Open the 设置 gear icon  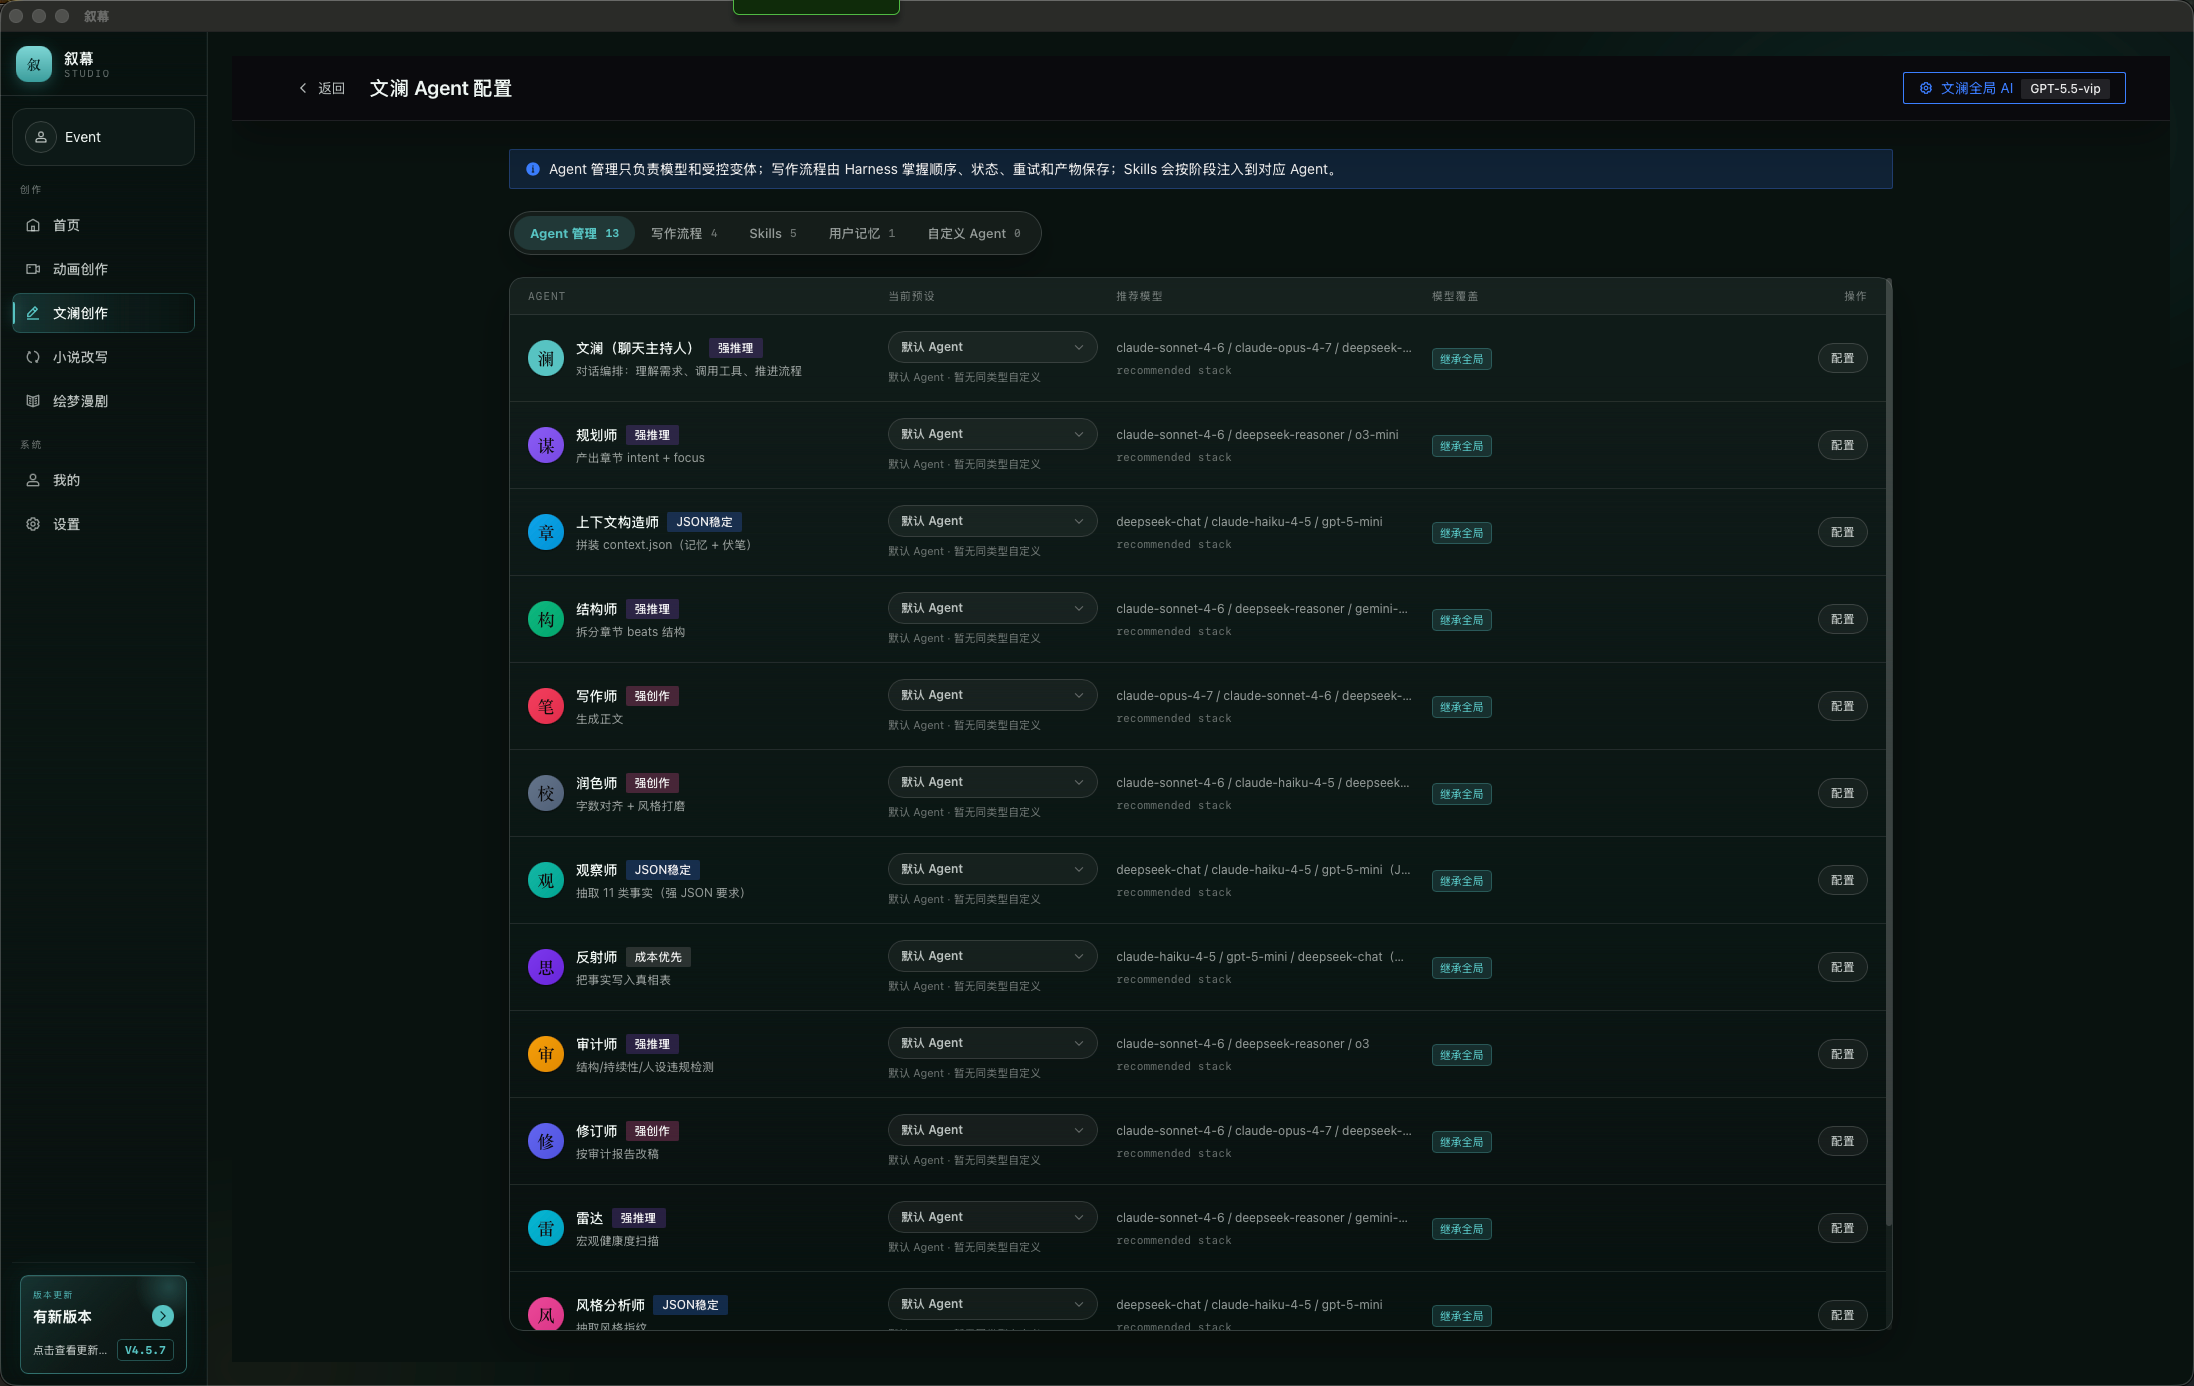(33, 524)
